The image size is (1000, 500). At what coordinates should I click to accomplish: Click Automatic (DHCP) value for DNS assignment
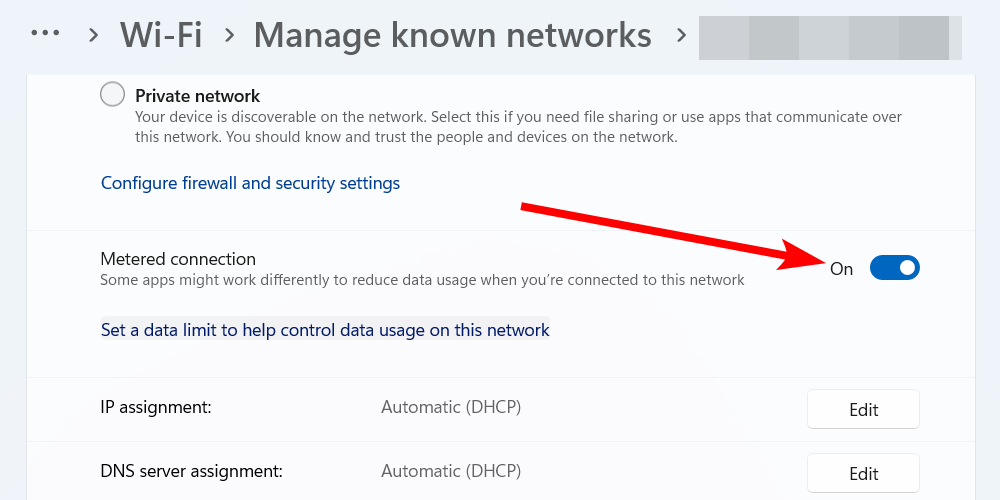tap(451, 470)
